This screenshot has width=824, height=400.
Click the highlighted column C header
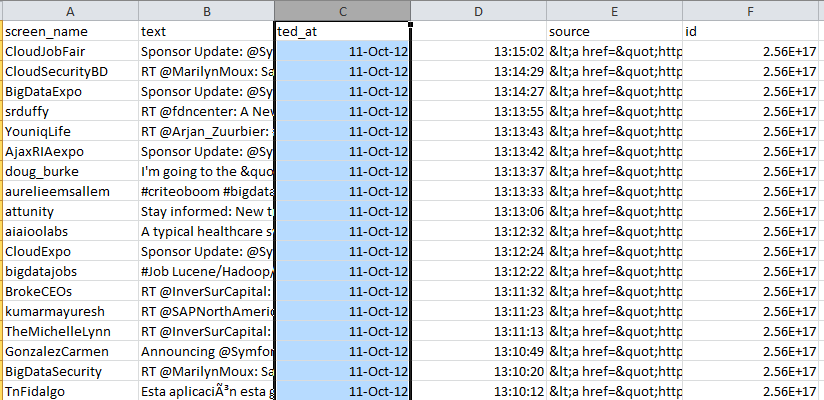click(341, 10)
